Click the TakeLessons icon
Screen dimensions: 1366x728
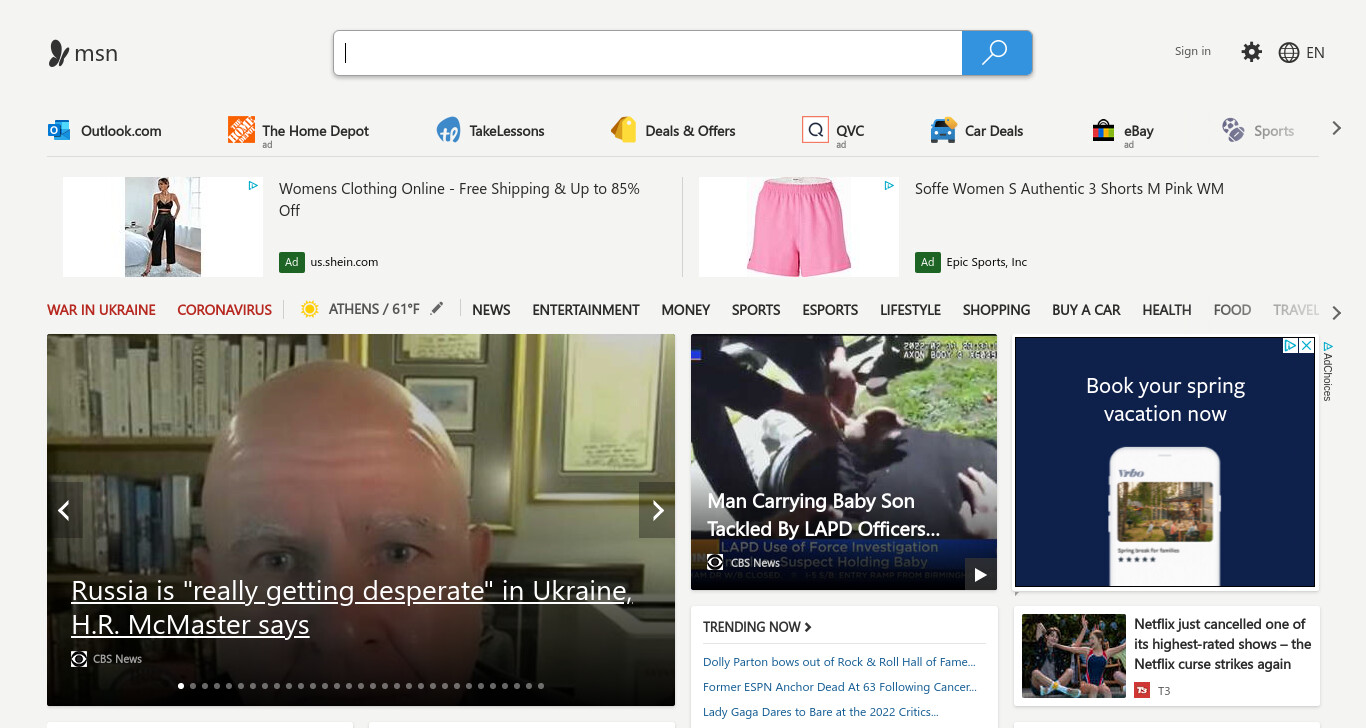pos(448,130)
